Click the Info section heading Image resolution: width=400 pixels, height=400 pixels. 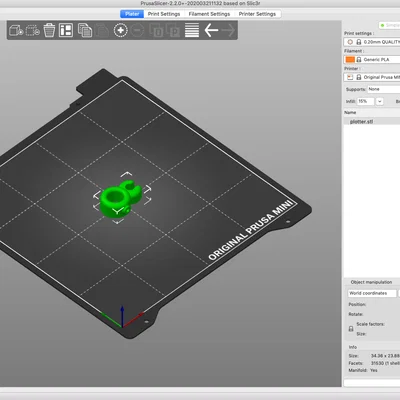353,347
